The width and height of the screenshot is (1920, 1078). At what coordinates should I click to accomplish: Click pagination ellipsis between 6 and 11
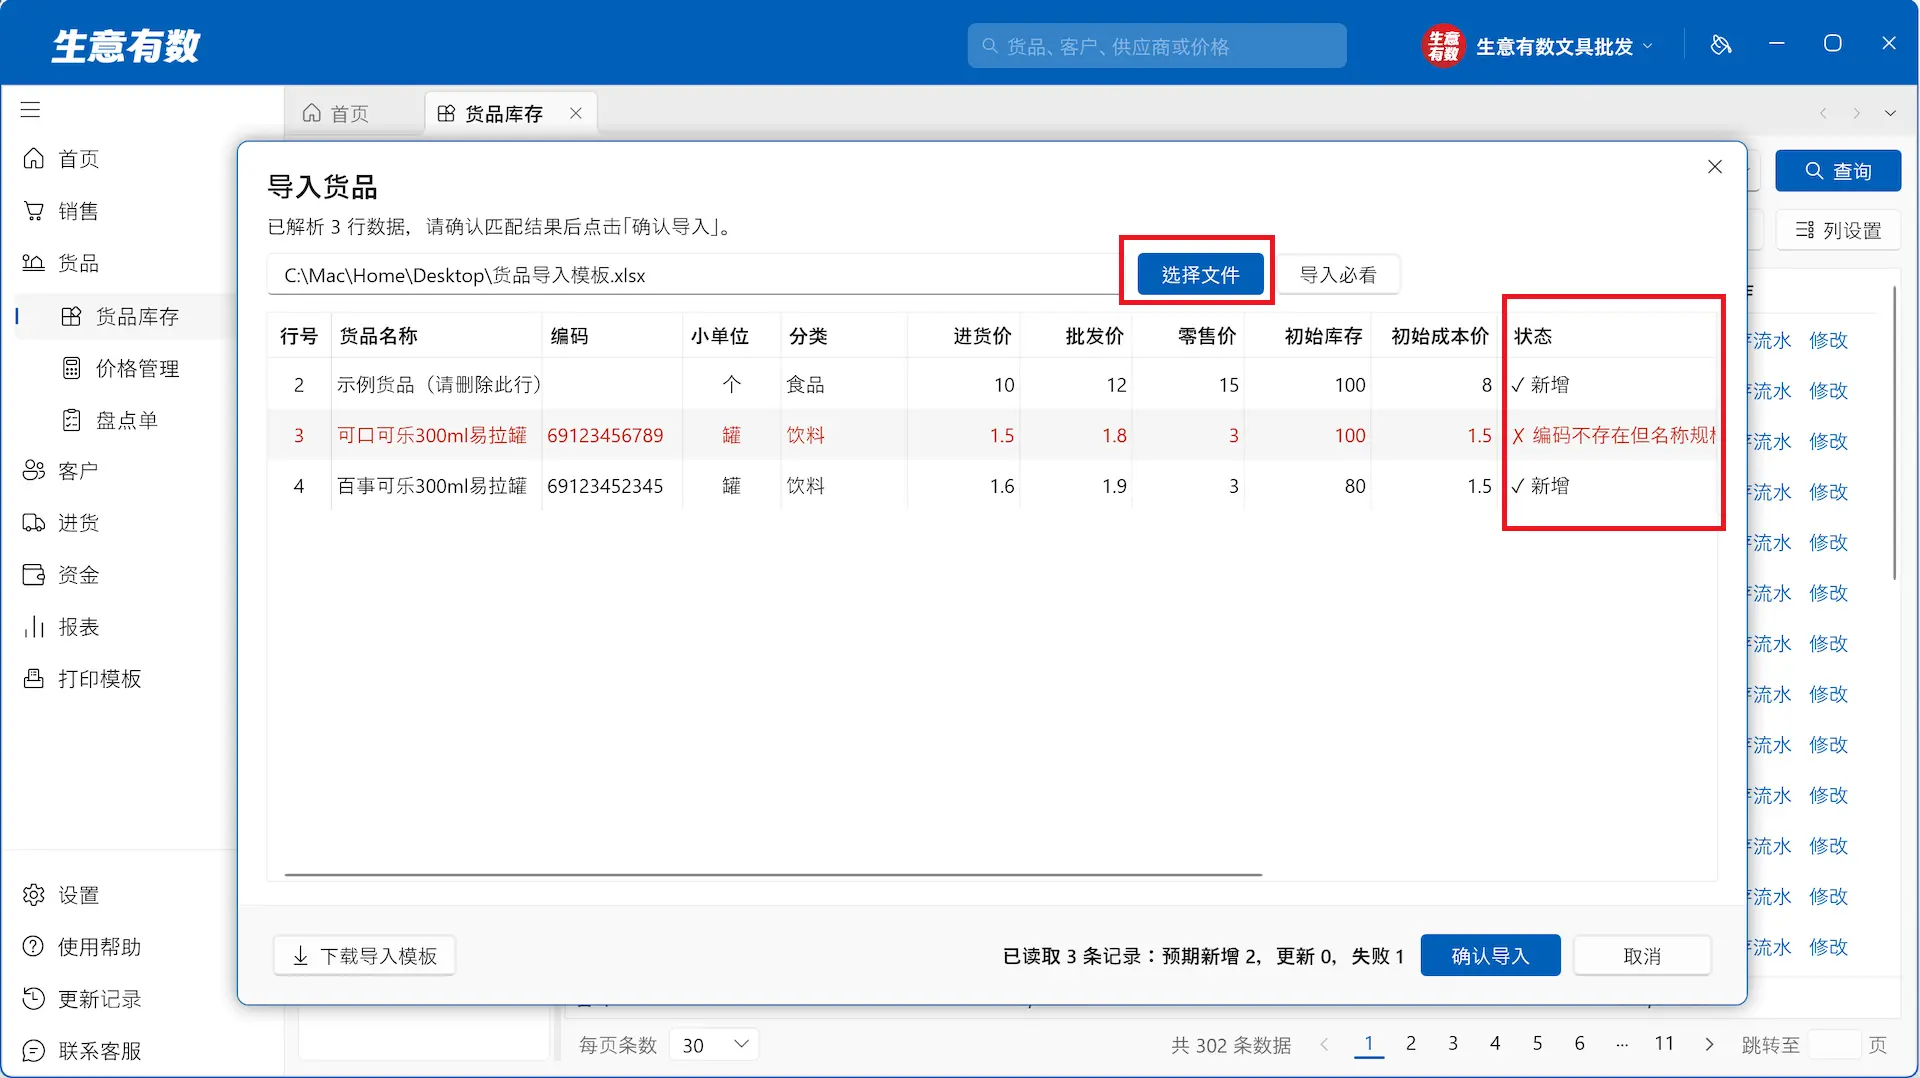[x=1622, y=1045]
